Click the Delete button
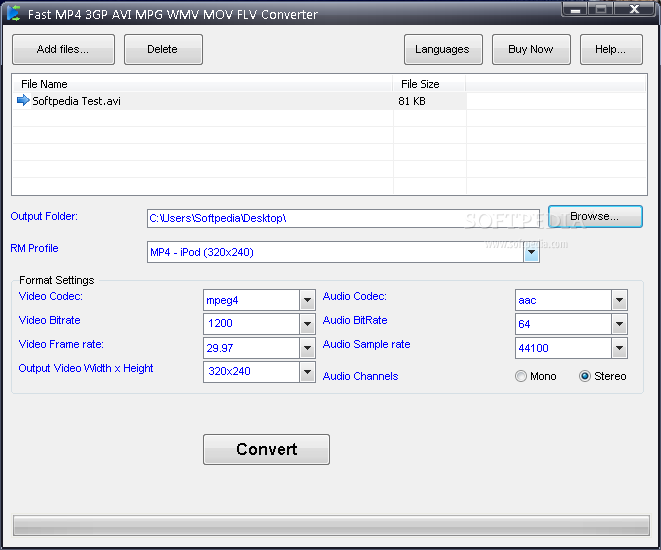 tap(163, 49)
